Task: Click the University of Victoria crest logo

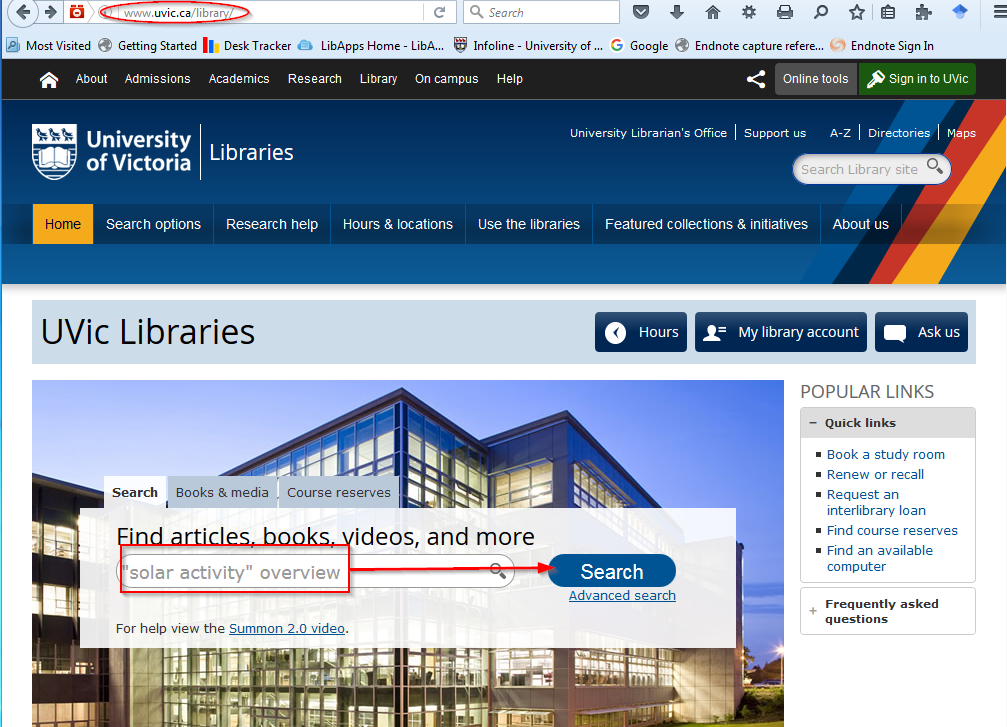Action: (x=55, y=152)
